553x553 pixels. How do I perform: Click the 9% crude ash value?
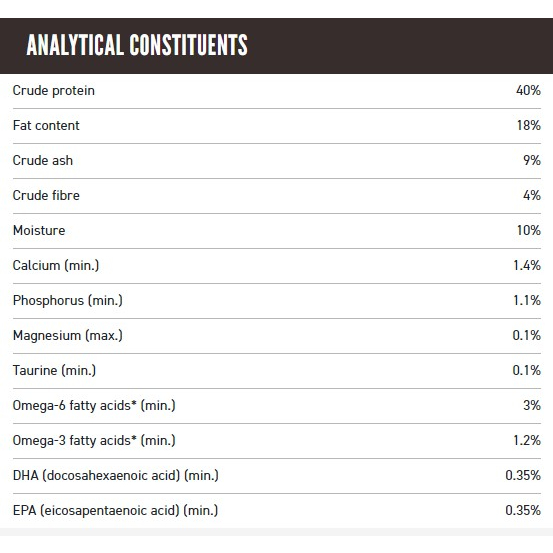click(531, 160)
